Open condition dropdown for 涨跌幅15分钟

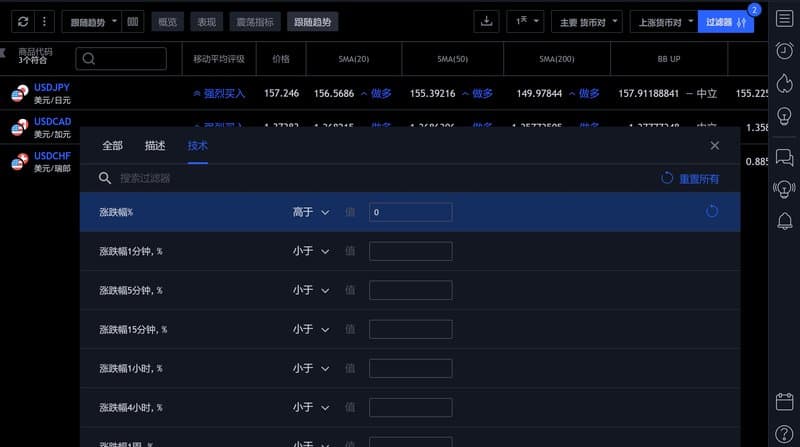coord(311,329)
